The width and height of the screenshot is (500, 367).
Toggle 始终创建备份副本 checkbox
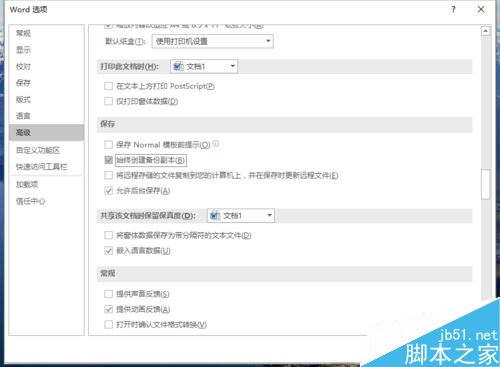click(108, 160)
